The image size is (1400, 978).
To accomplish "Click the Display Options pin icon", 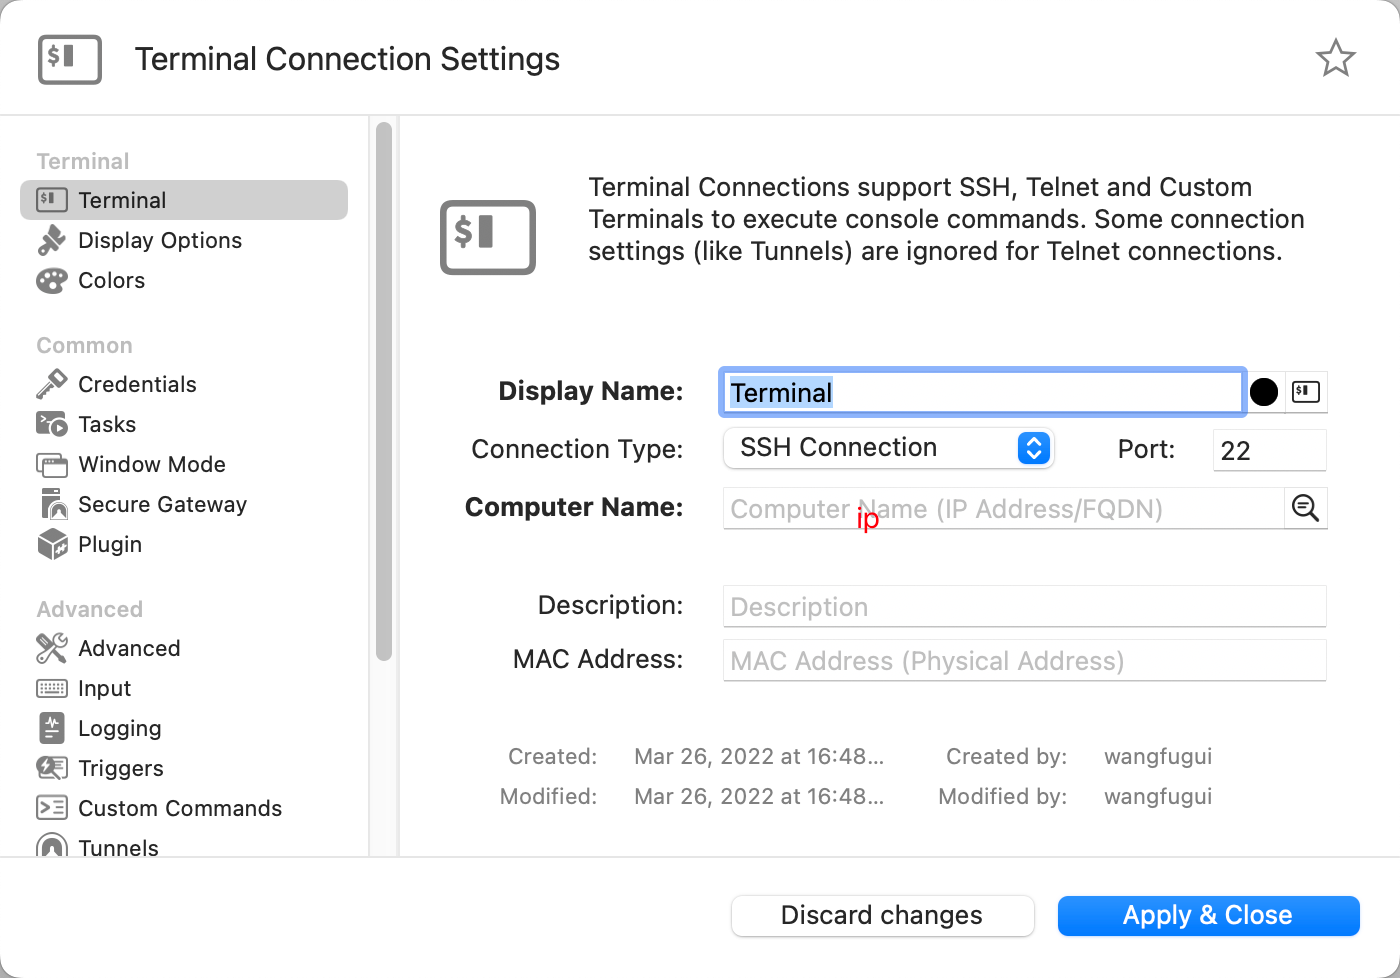I will [x=52, y=240].
